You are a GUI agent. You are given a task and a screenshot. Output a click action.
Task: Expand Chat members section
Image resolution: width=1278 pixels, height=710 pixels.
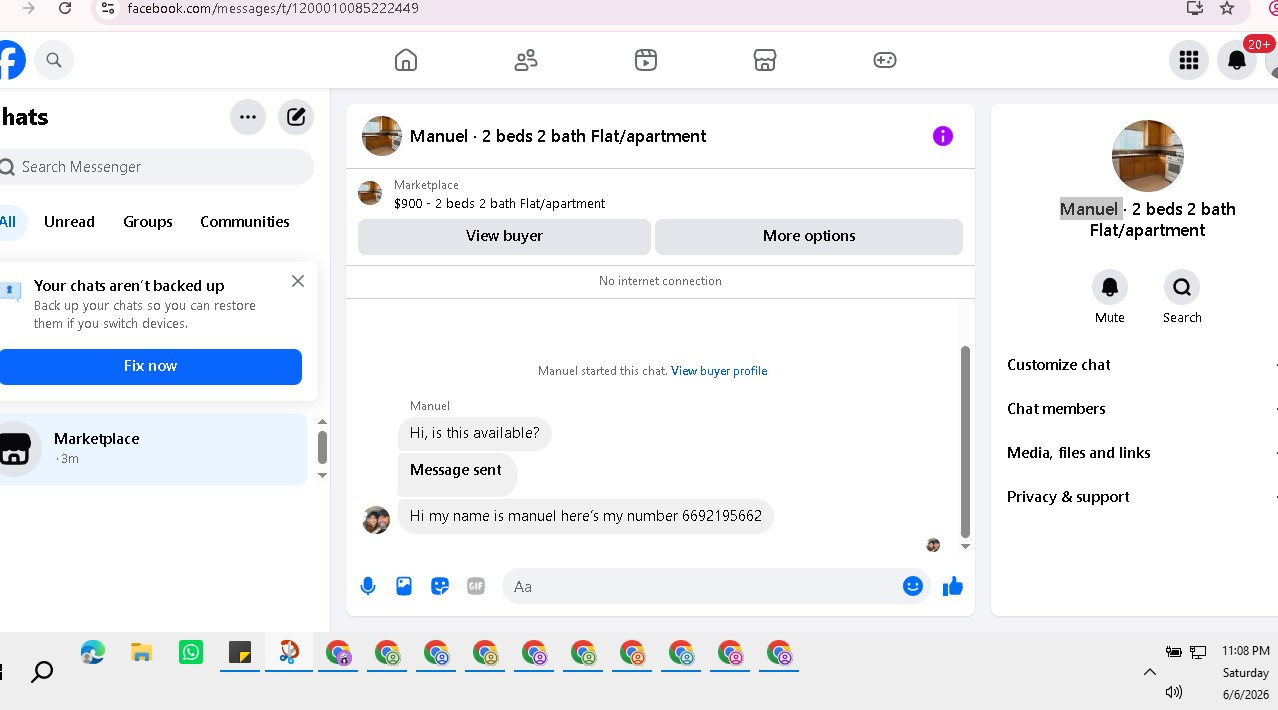pos(1142,409)
